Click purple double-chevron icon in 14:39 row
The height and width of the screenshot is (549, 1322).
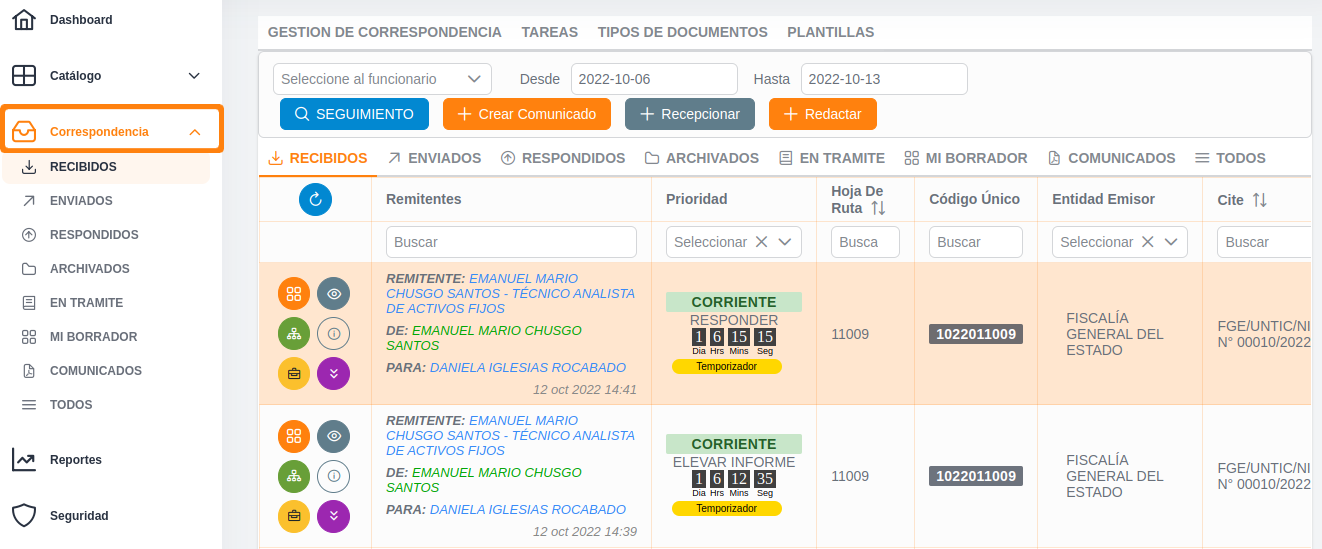[334, 516]
